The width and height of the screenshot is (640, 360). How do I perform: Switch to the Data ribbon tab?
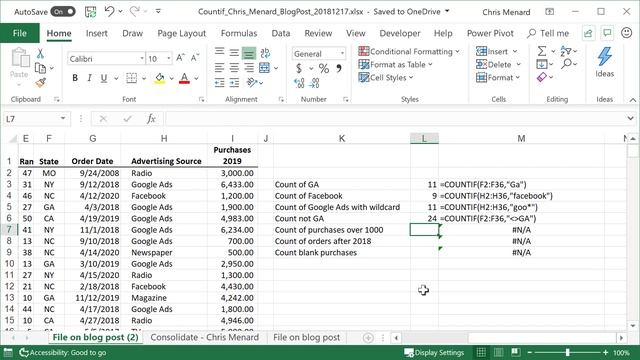[x=281, y=33]
